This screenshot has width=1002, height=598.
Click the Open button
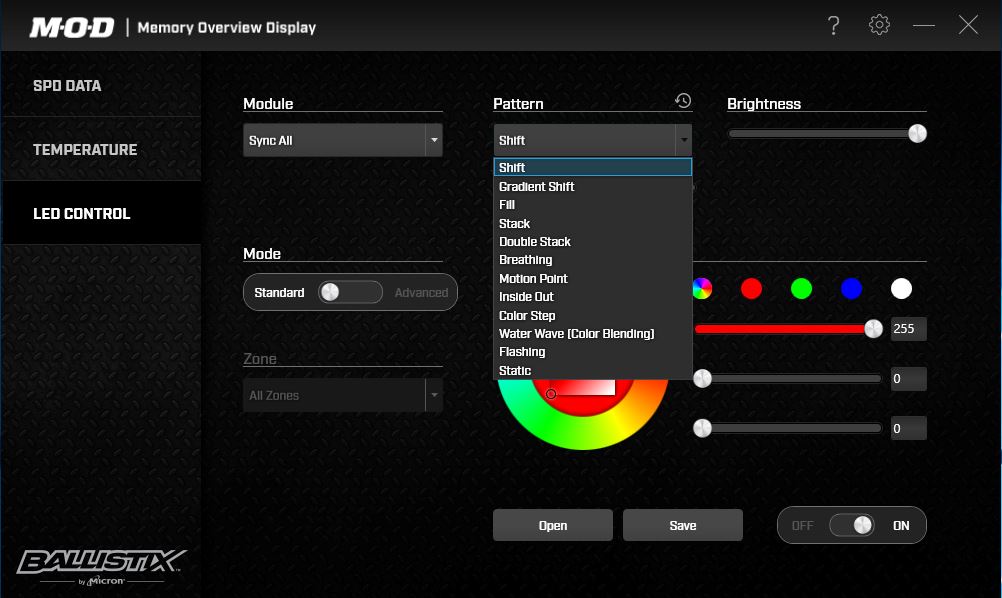553,525
